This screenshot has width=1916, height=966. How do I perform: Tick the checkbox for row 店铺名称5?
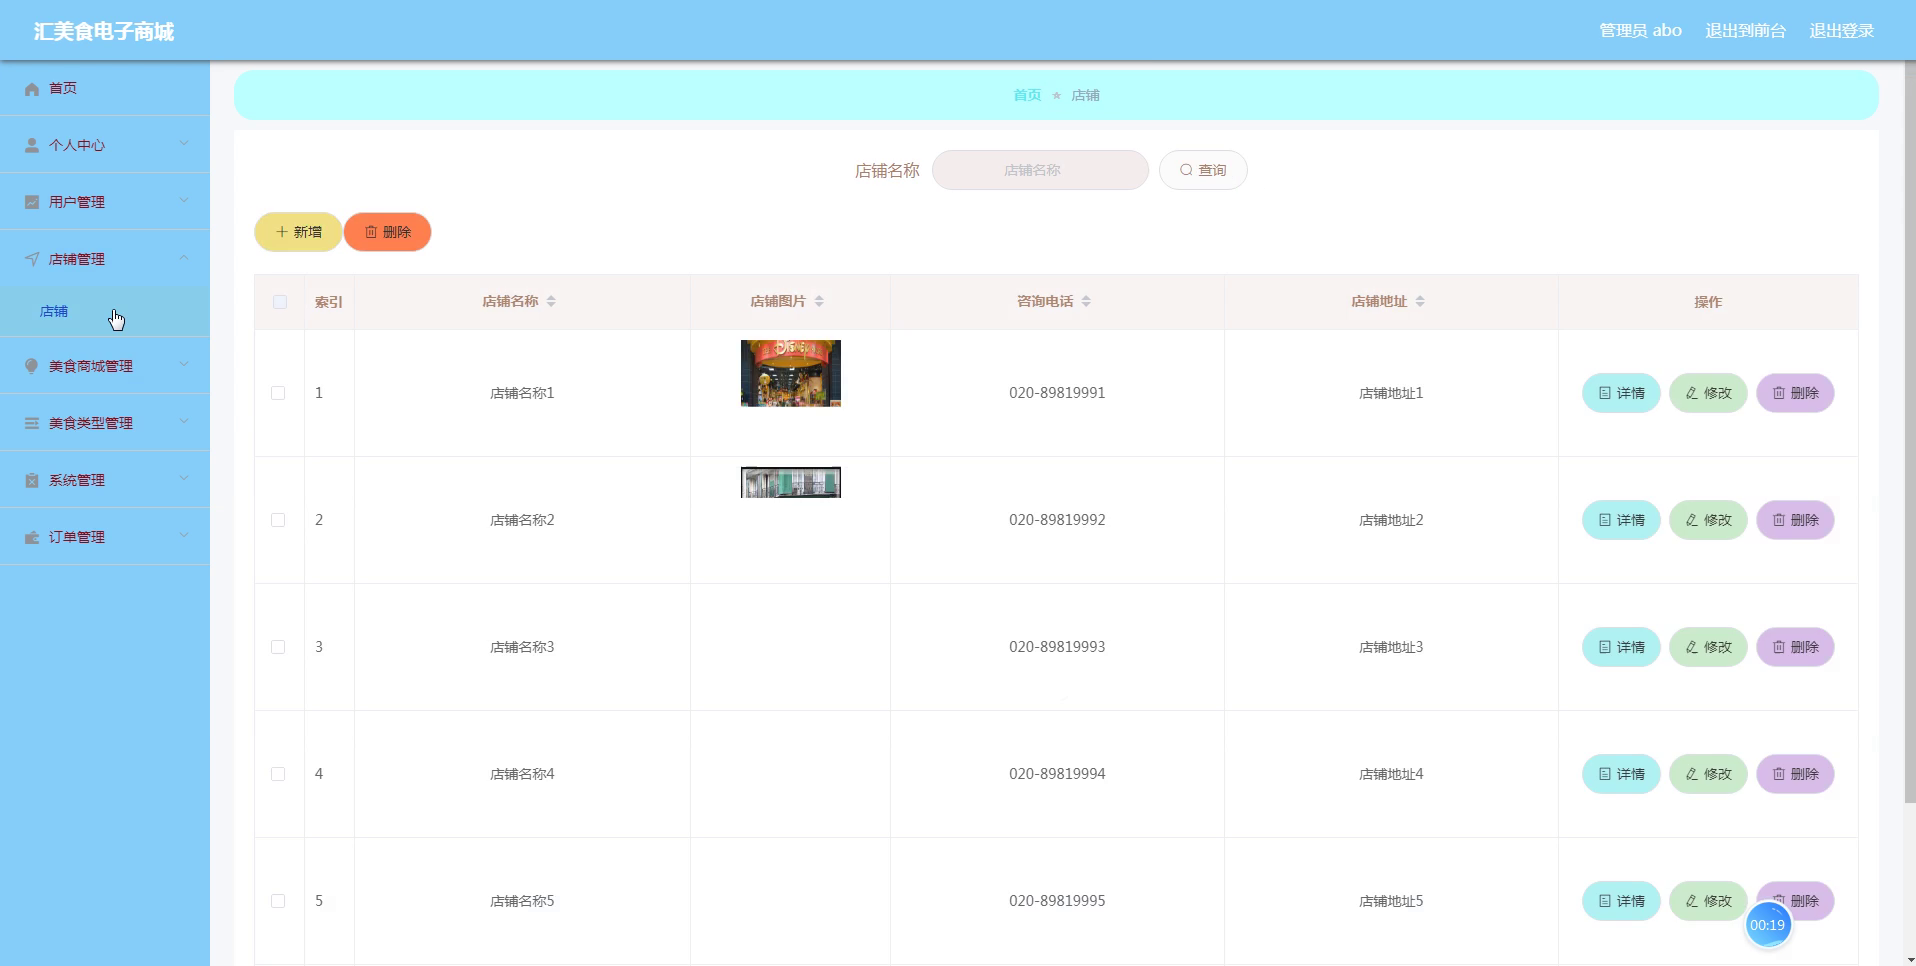(278, 901)
